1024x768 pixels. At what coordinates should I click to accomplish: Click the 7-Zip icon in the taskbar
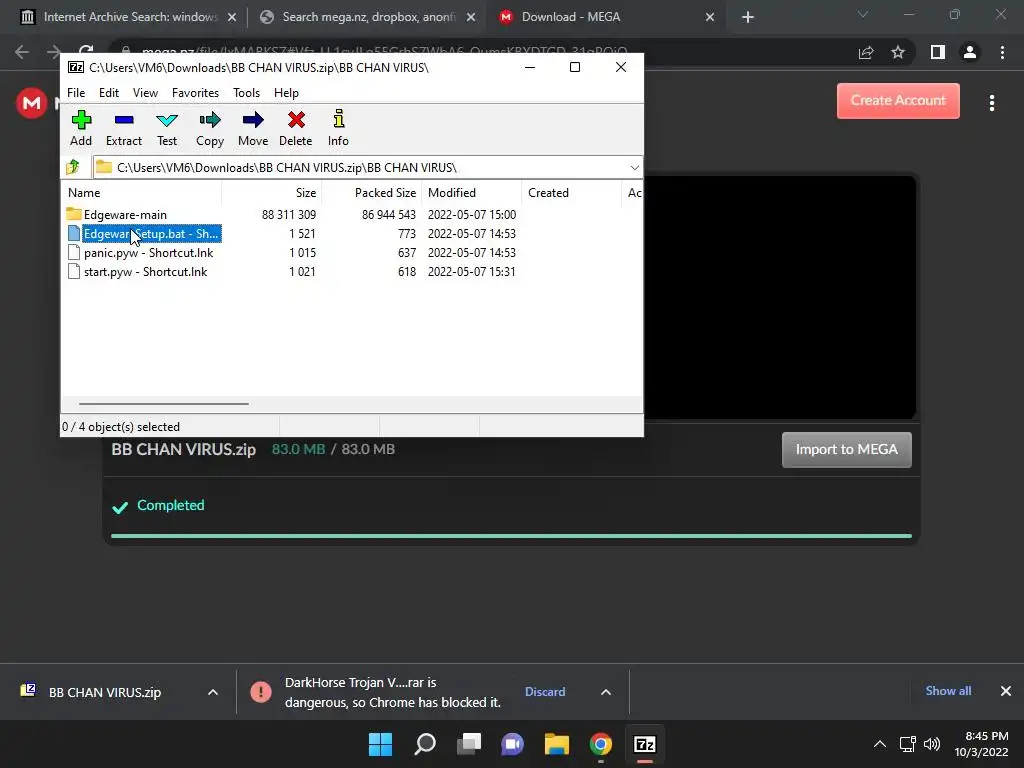645,744
